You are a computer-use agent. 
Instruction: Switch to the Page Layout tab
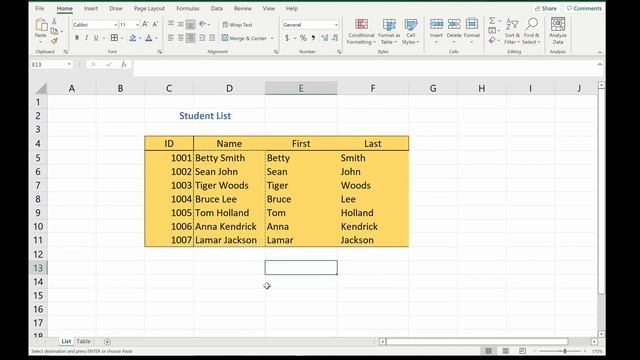[x=149, y=8]
